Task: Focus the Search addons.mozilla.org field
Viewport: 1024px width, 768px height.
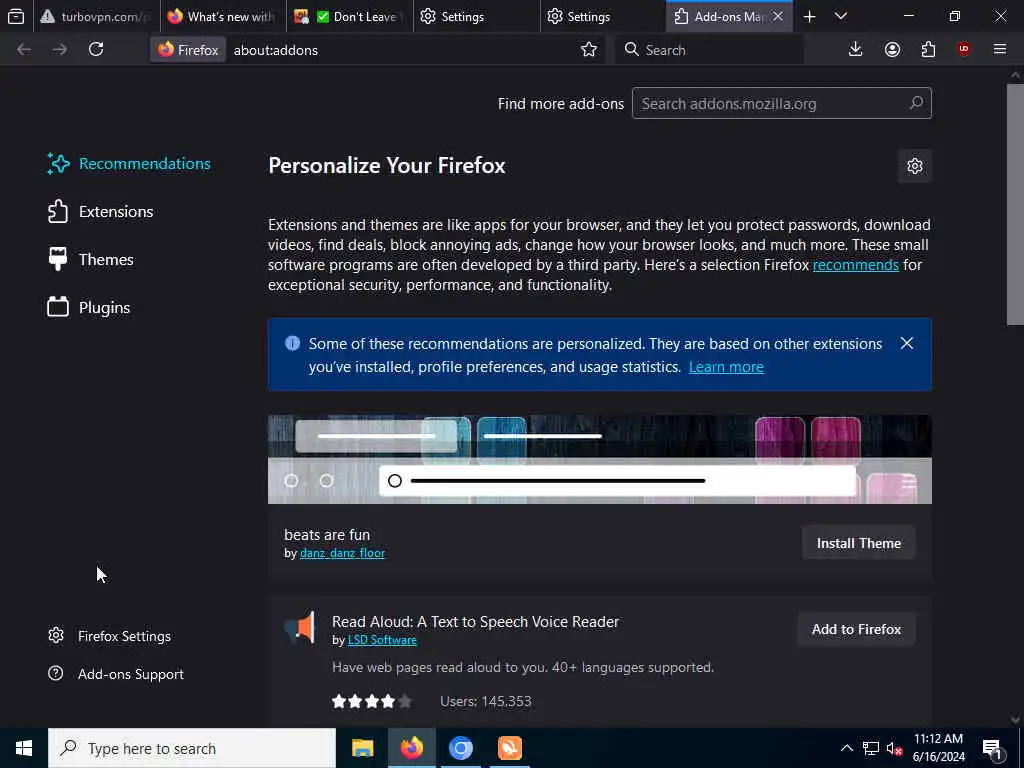Action: [x=782, y=103]
